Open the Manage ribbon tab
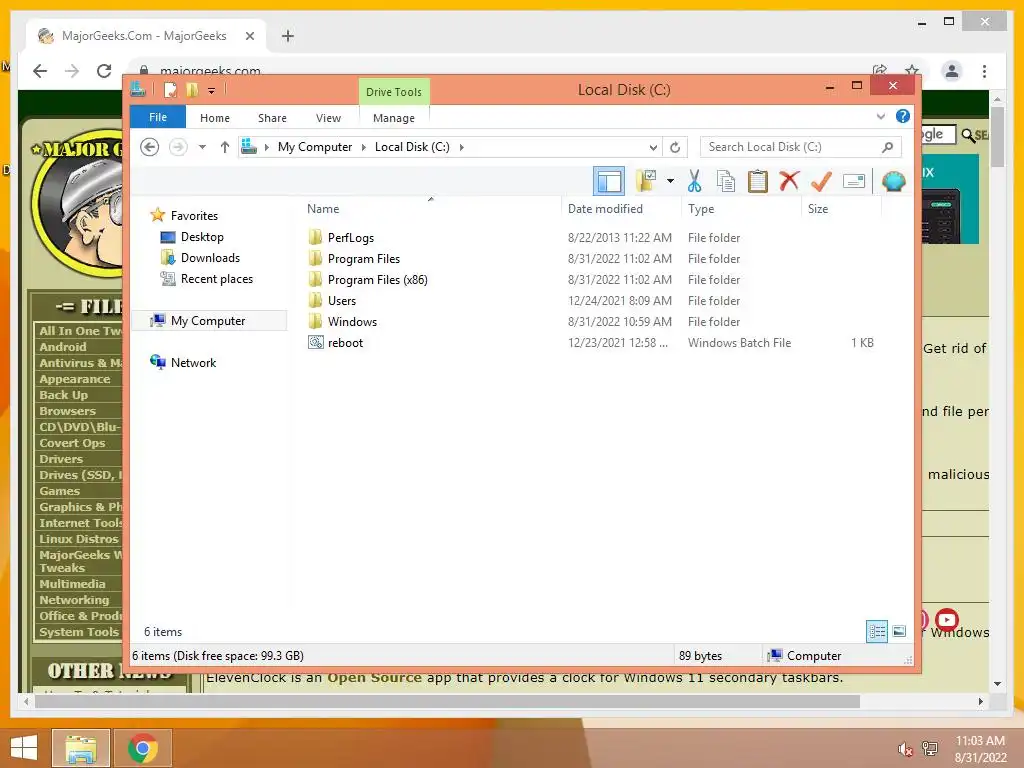 pos(394,118)
